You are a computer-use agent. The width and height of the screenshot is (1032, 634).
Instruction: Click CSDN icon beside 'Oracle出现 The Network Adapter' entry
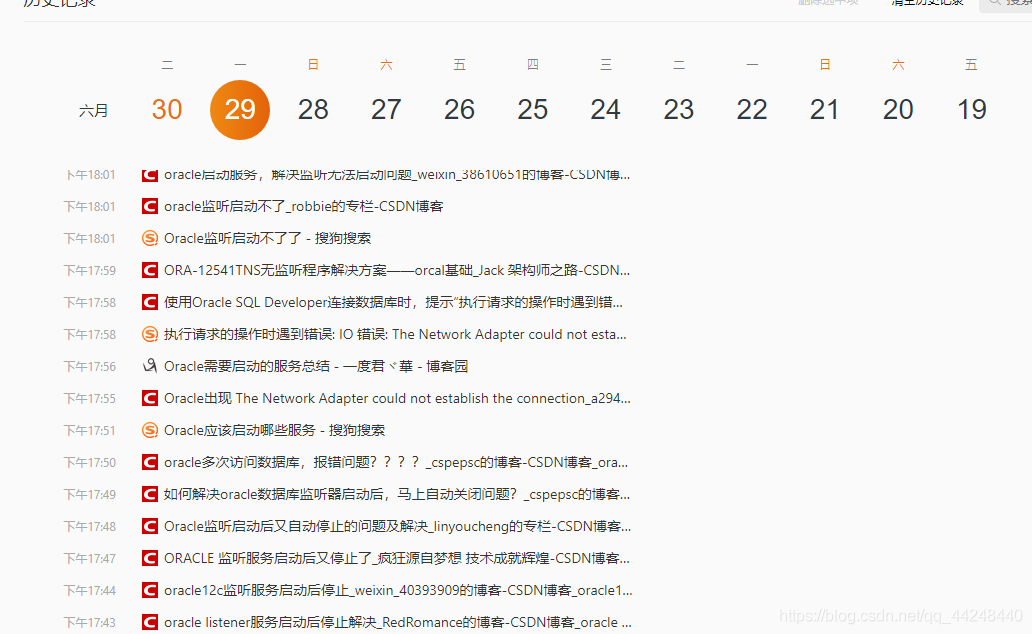pyautogui.click(x=150, y=398)
